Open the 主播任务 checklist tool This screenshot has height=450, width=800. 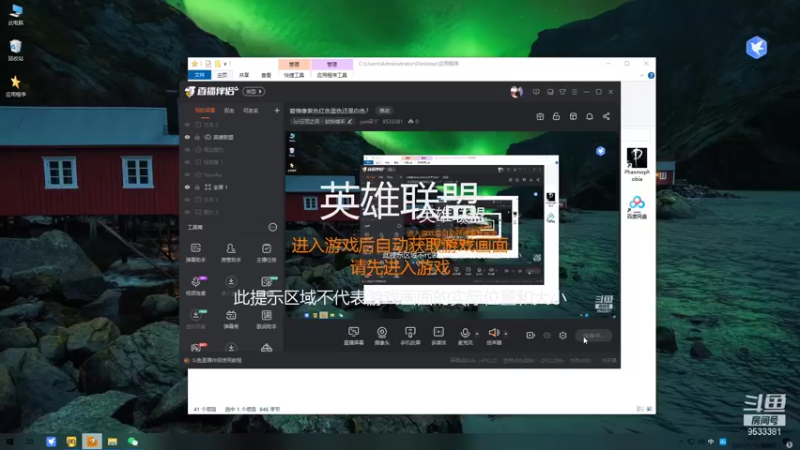(266, 253)
